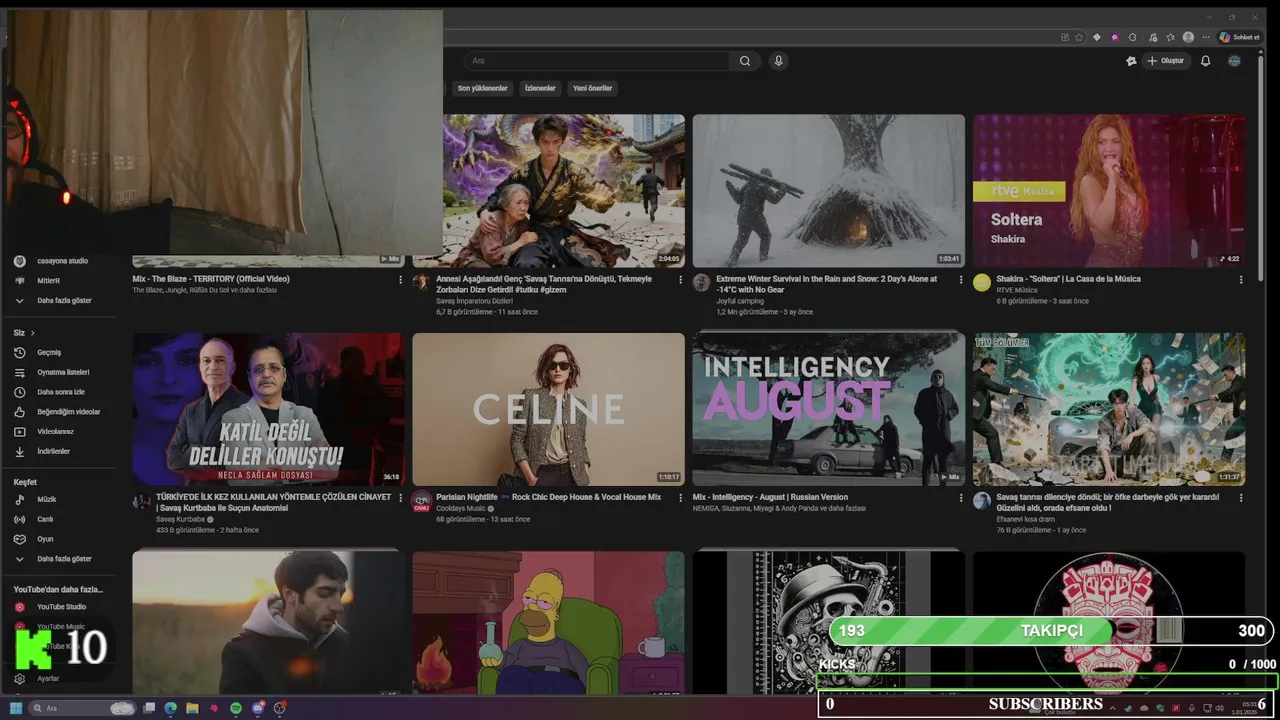Select the Yeni öneriler filter chip

592,88
